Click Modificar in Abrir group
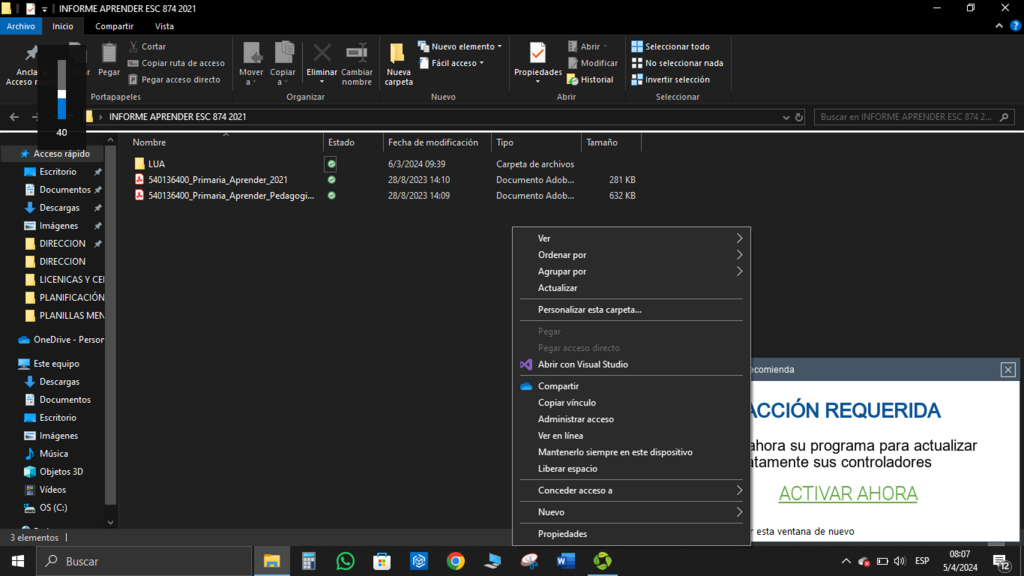Image resolution: width=1024 pixels, height=576 pixels. pos(592,63)
